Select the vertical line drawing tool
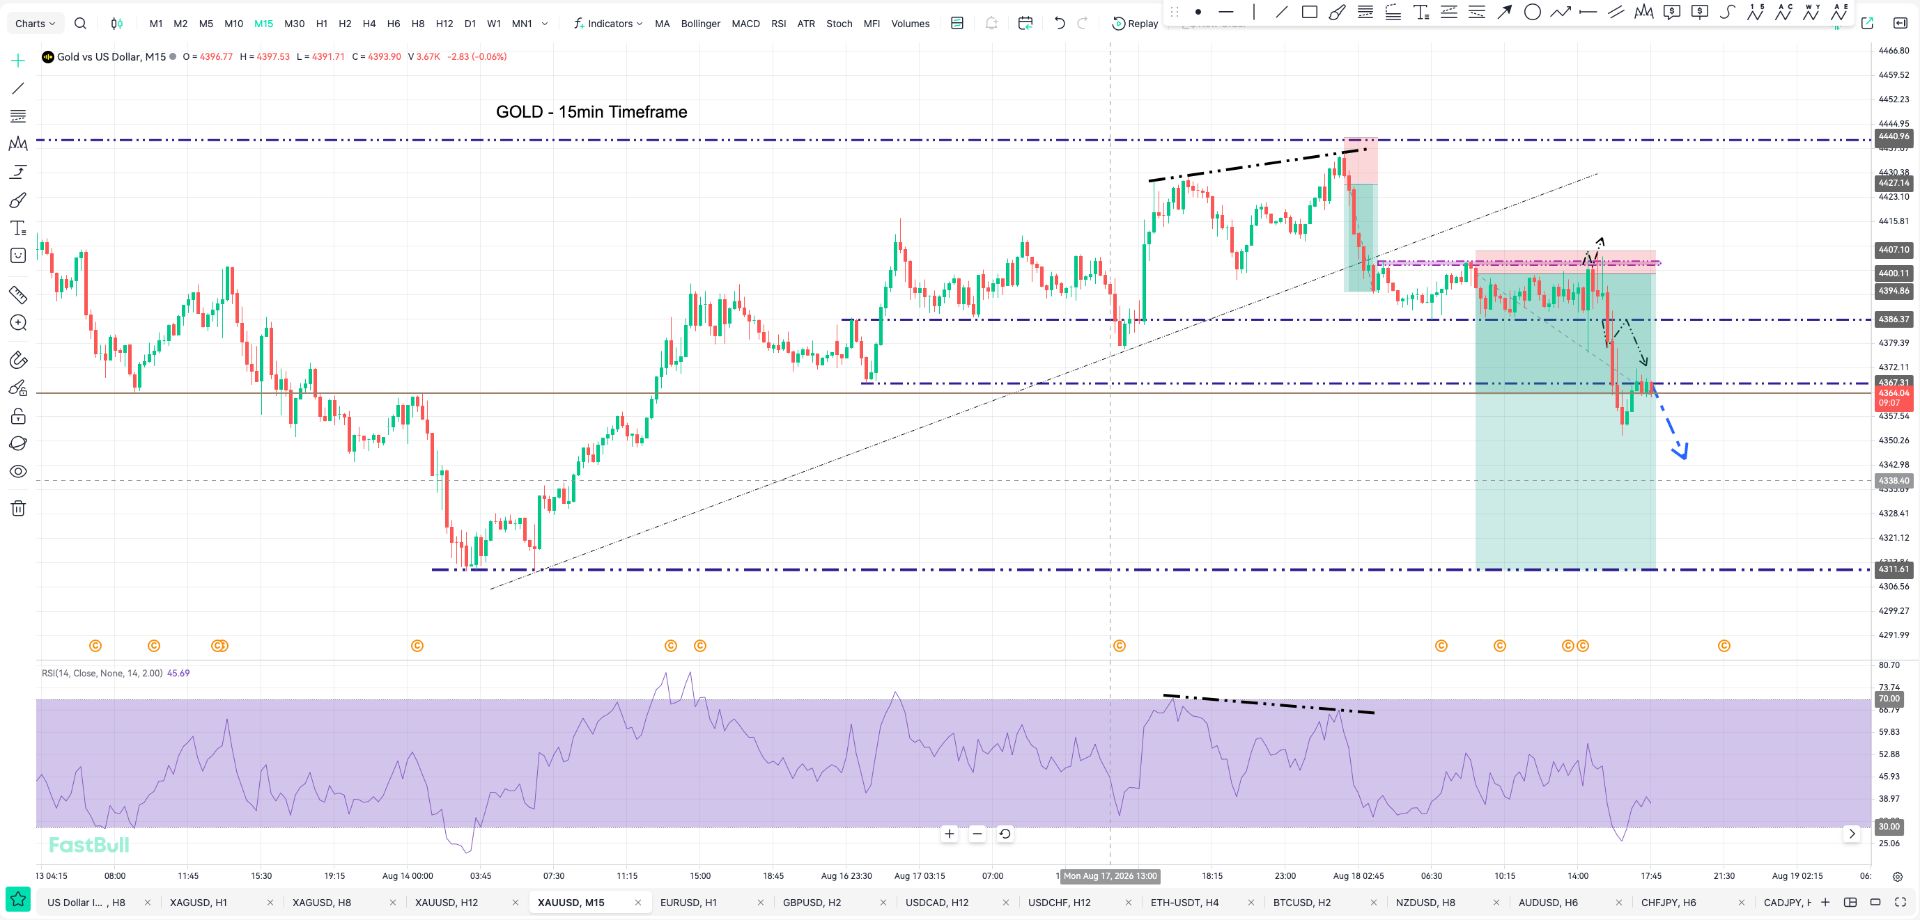Viewport: 1920px width, 920px height. pos(1254,12)
